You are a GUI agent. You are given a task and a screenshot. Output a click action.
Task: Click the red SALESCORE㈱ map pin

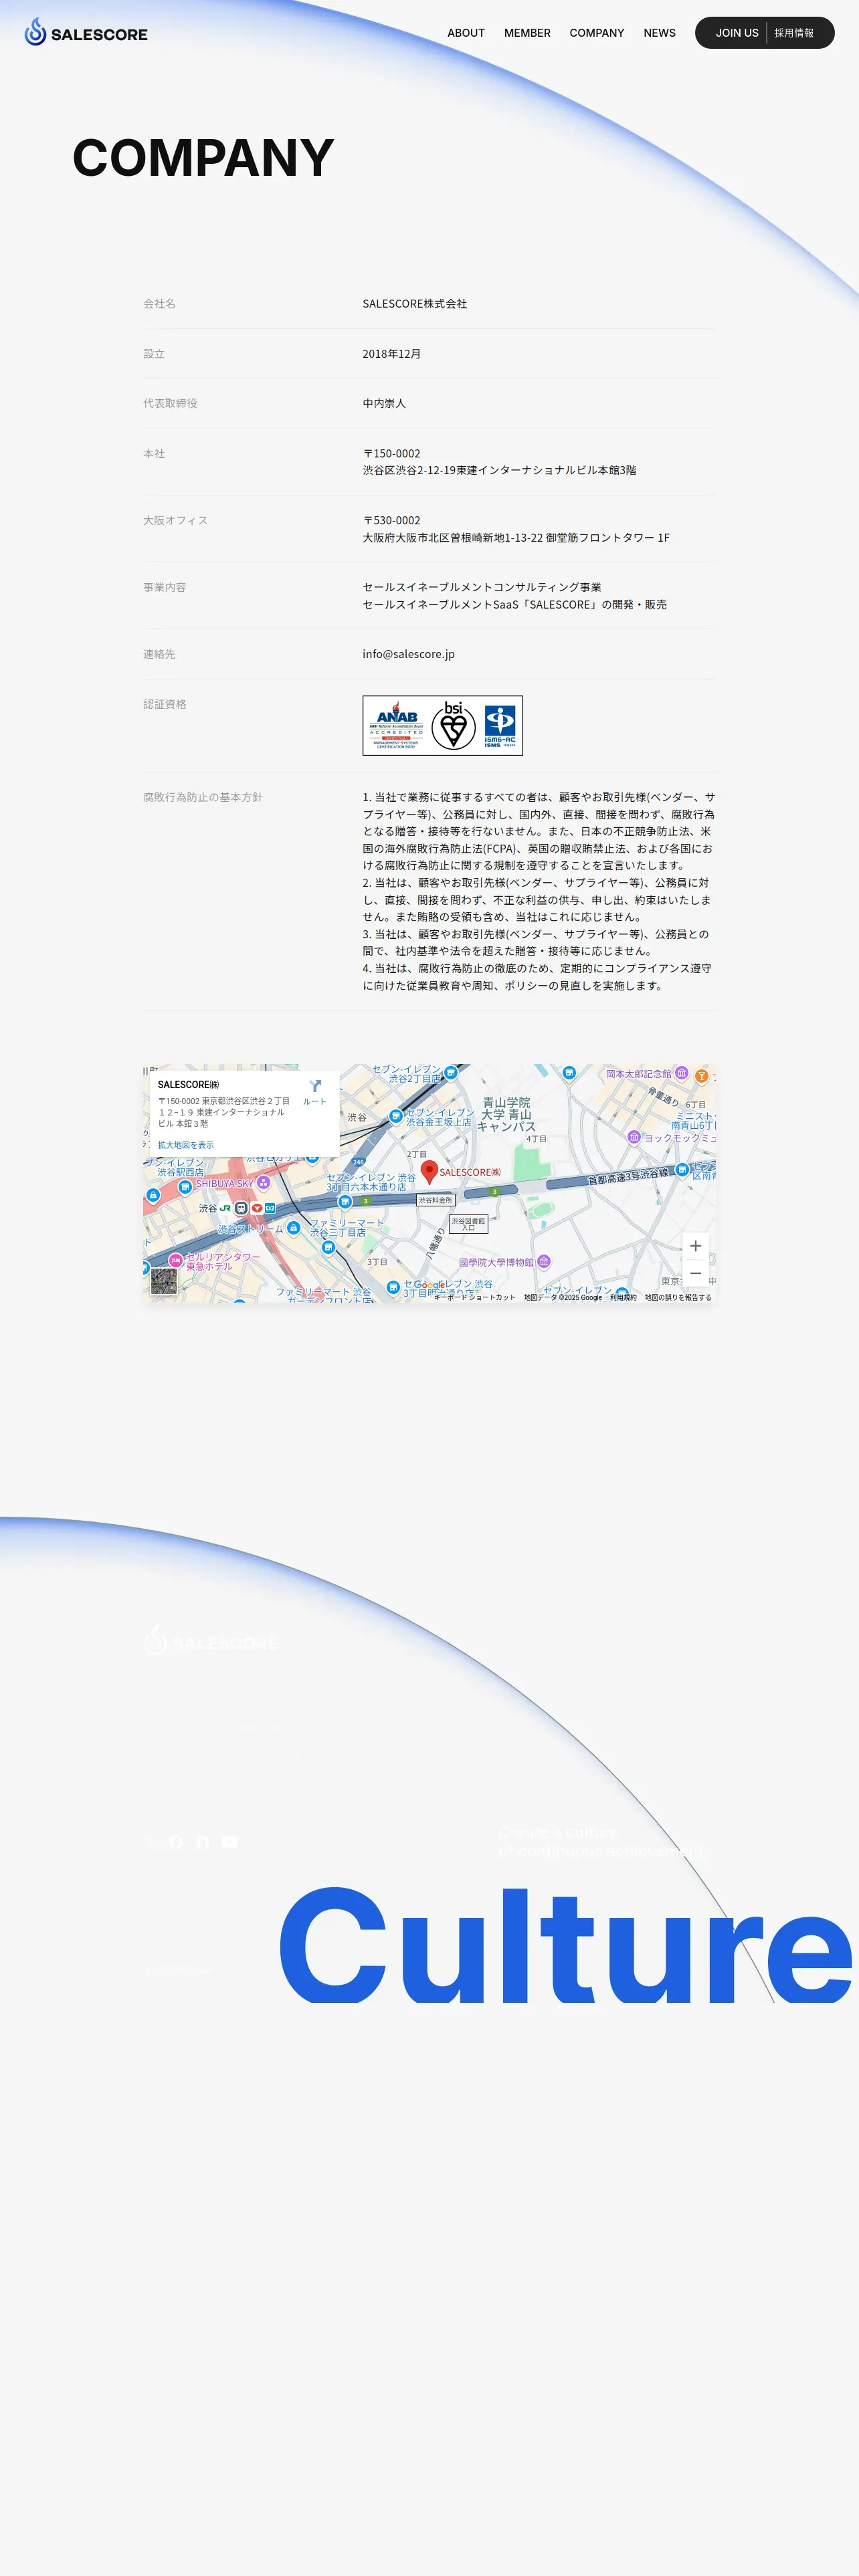tap(429, 1172)
